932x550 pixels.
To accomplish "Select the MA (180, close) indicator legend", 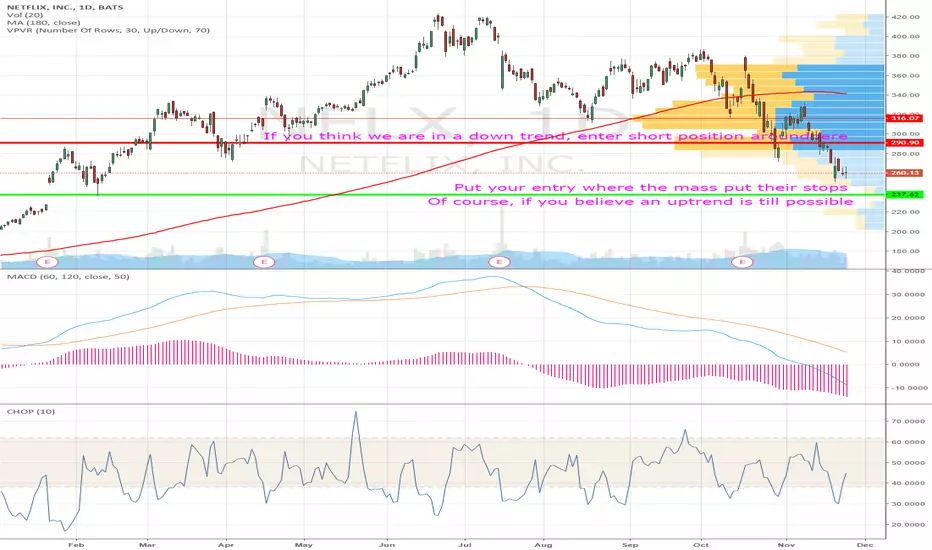I will point(43,23).
